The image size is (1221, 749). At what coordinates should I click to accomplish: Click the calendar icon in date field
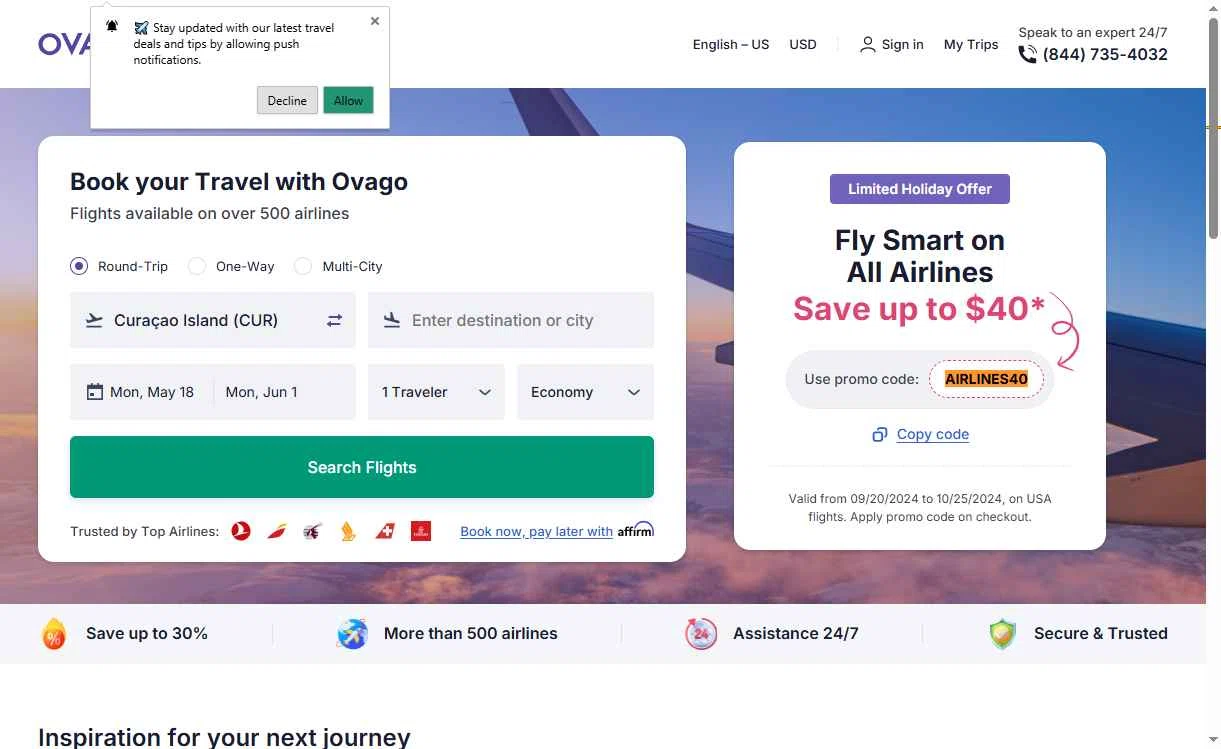point(95,392)
